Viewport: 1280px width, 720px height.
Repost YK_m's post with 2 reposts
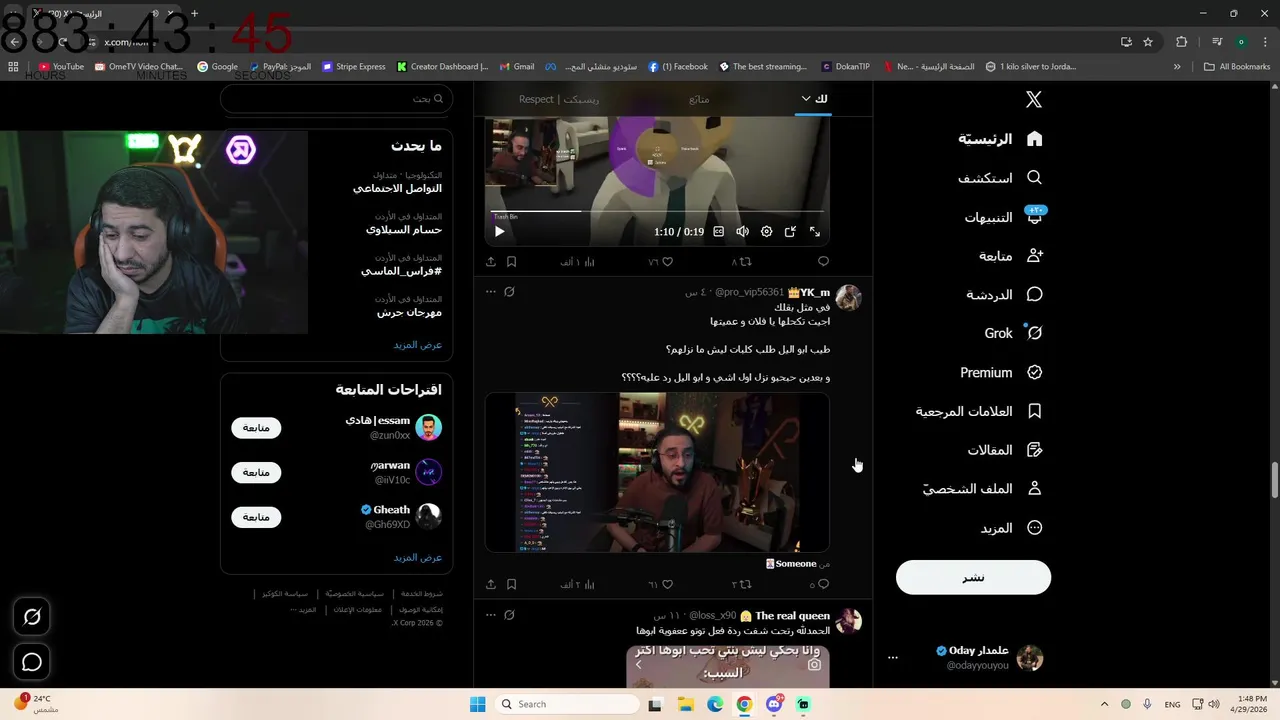741,584
